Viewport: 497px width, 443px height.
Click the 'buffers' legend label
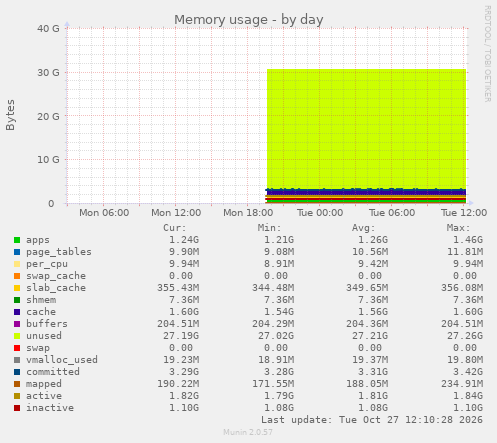pos(47,324)
